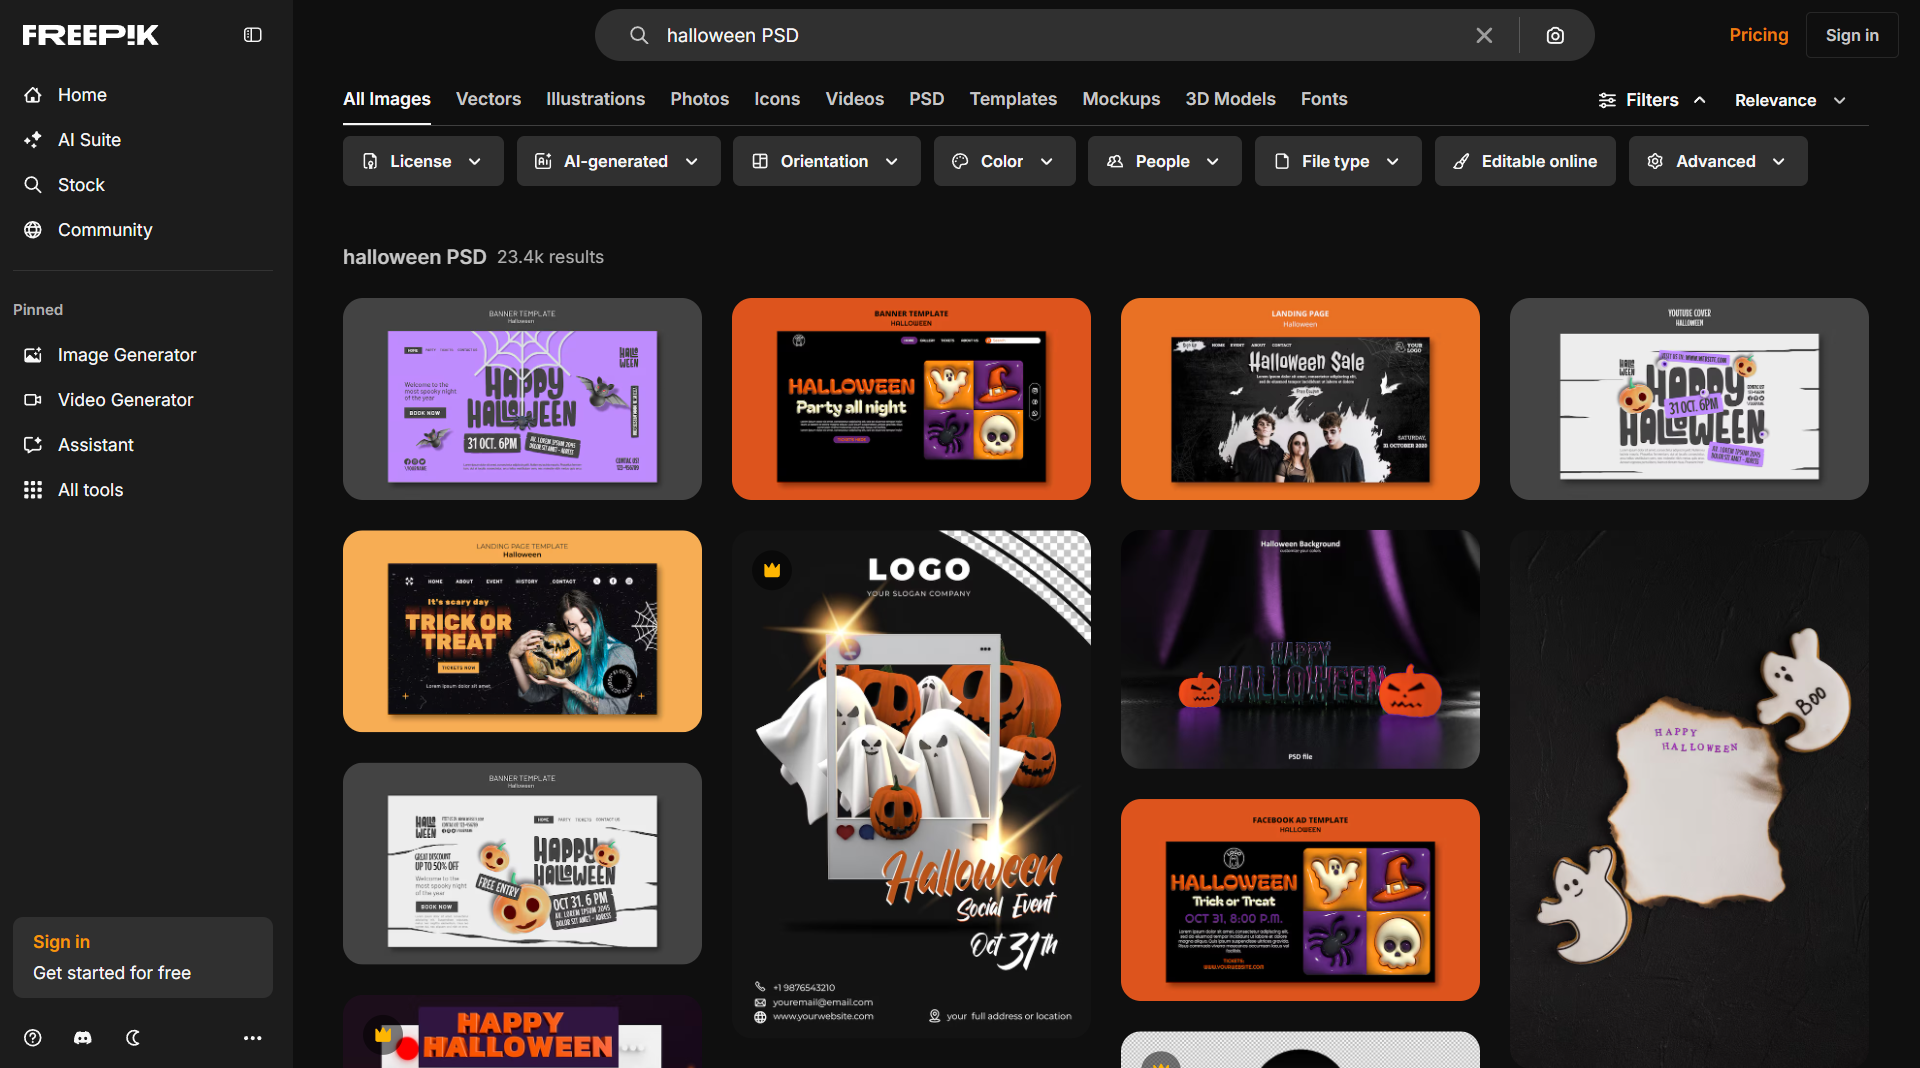This screenshot has height=1068, width=1920.
Task: Click the Stock search icon
Action: pyautogui.click(x=33, y=185)
